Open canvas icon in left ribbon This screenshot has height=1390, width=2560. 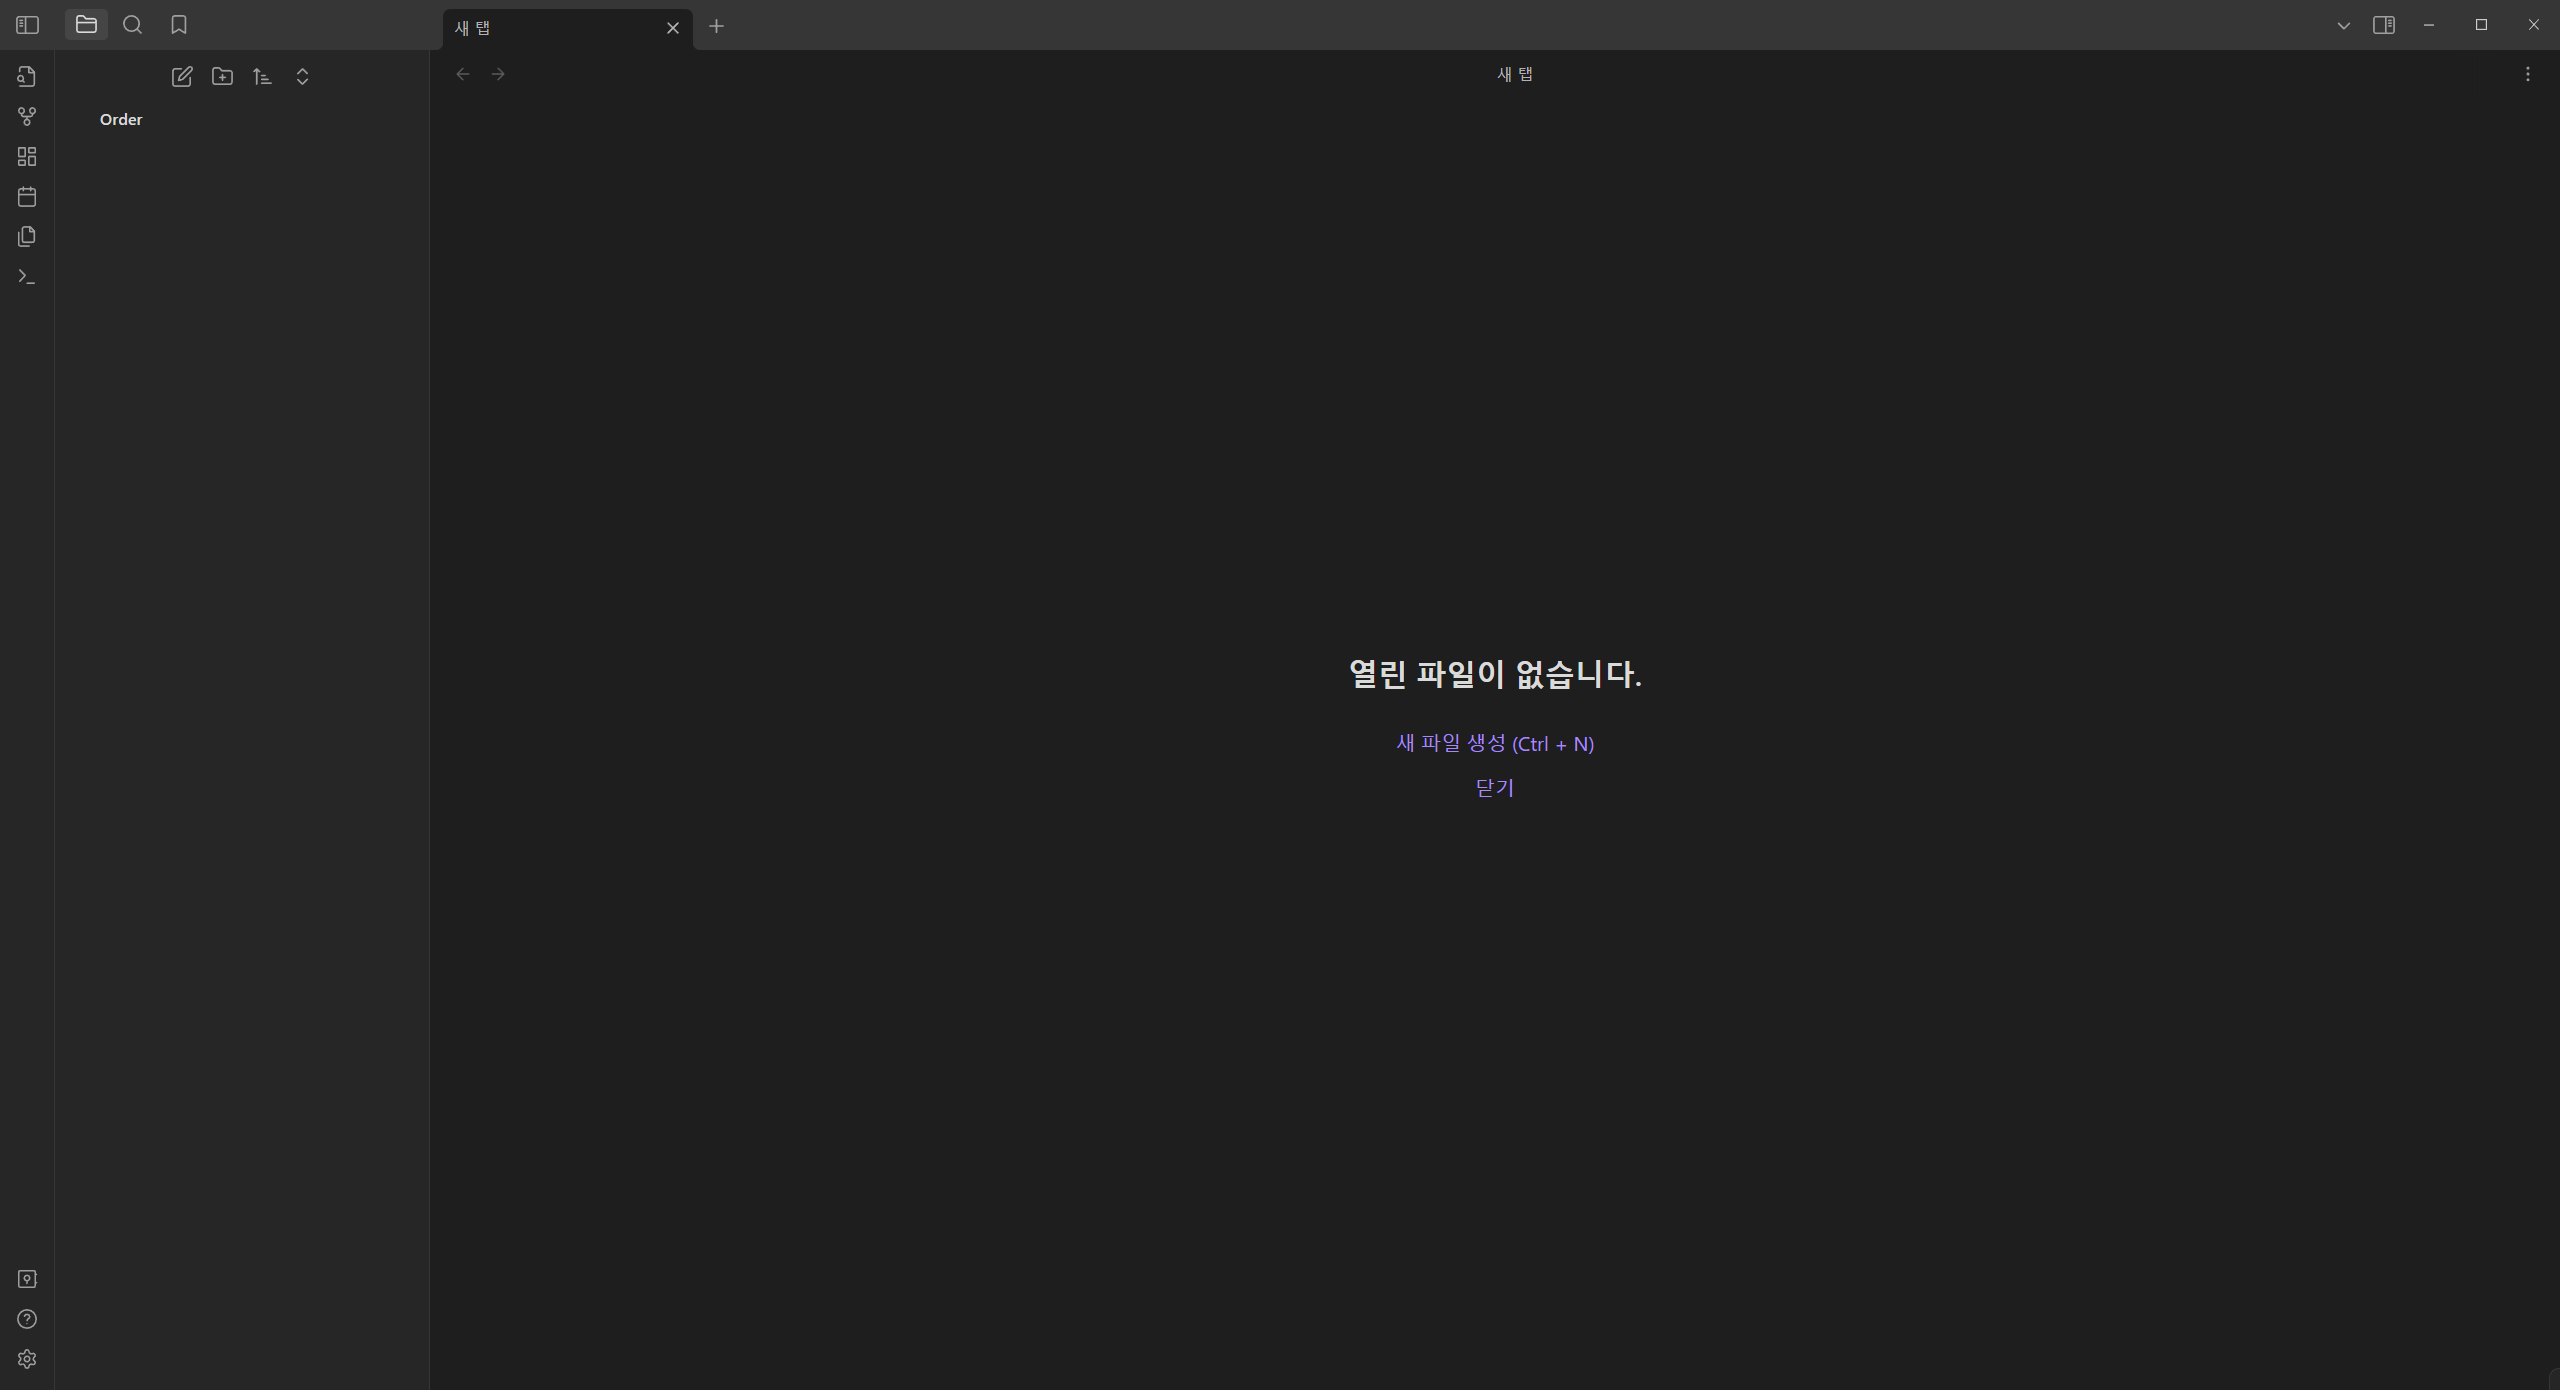tap(27, 157)
